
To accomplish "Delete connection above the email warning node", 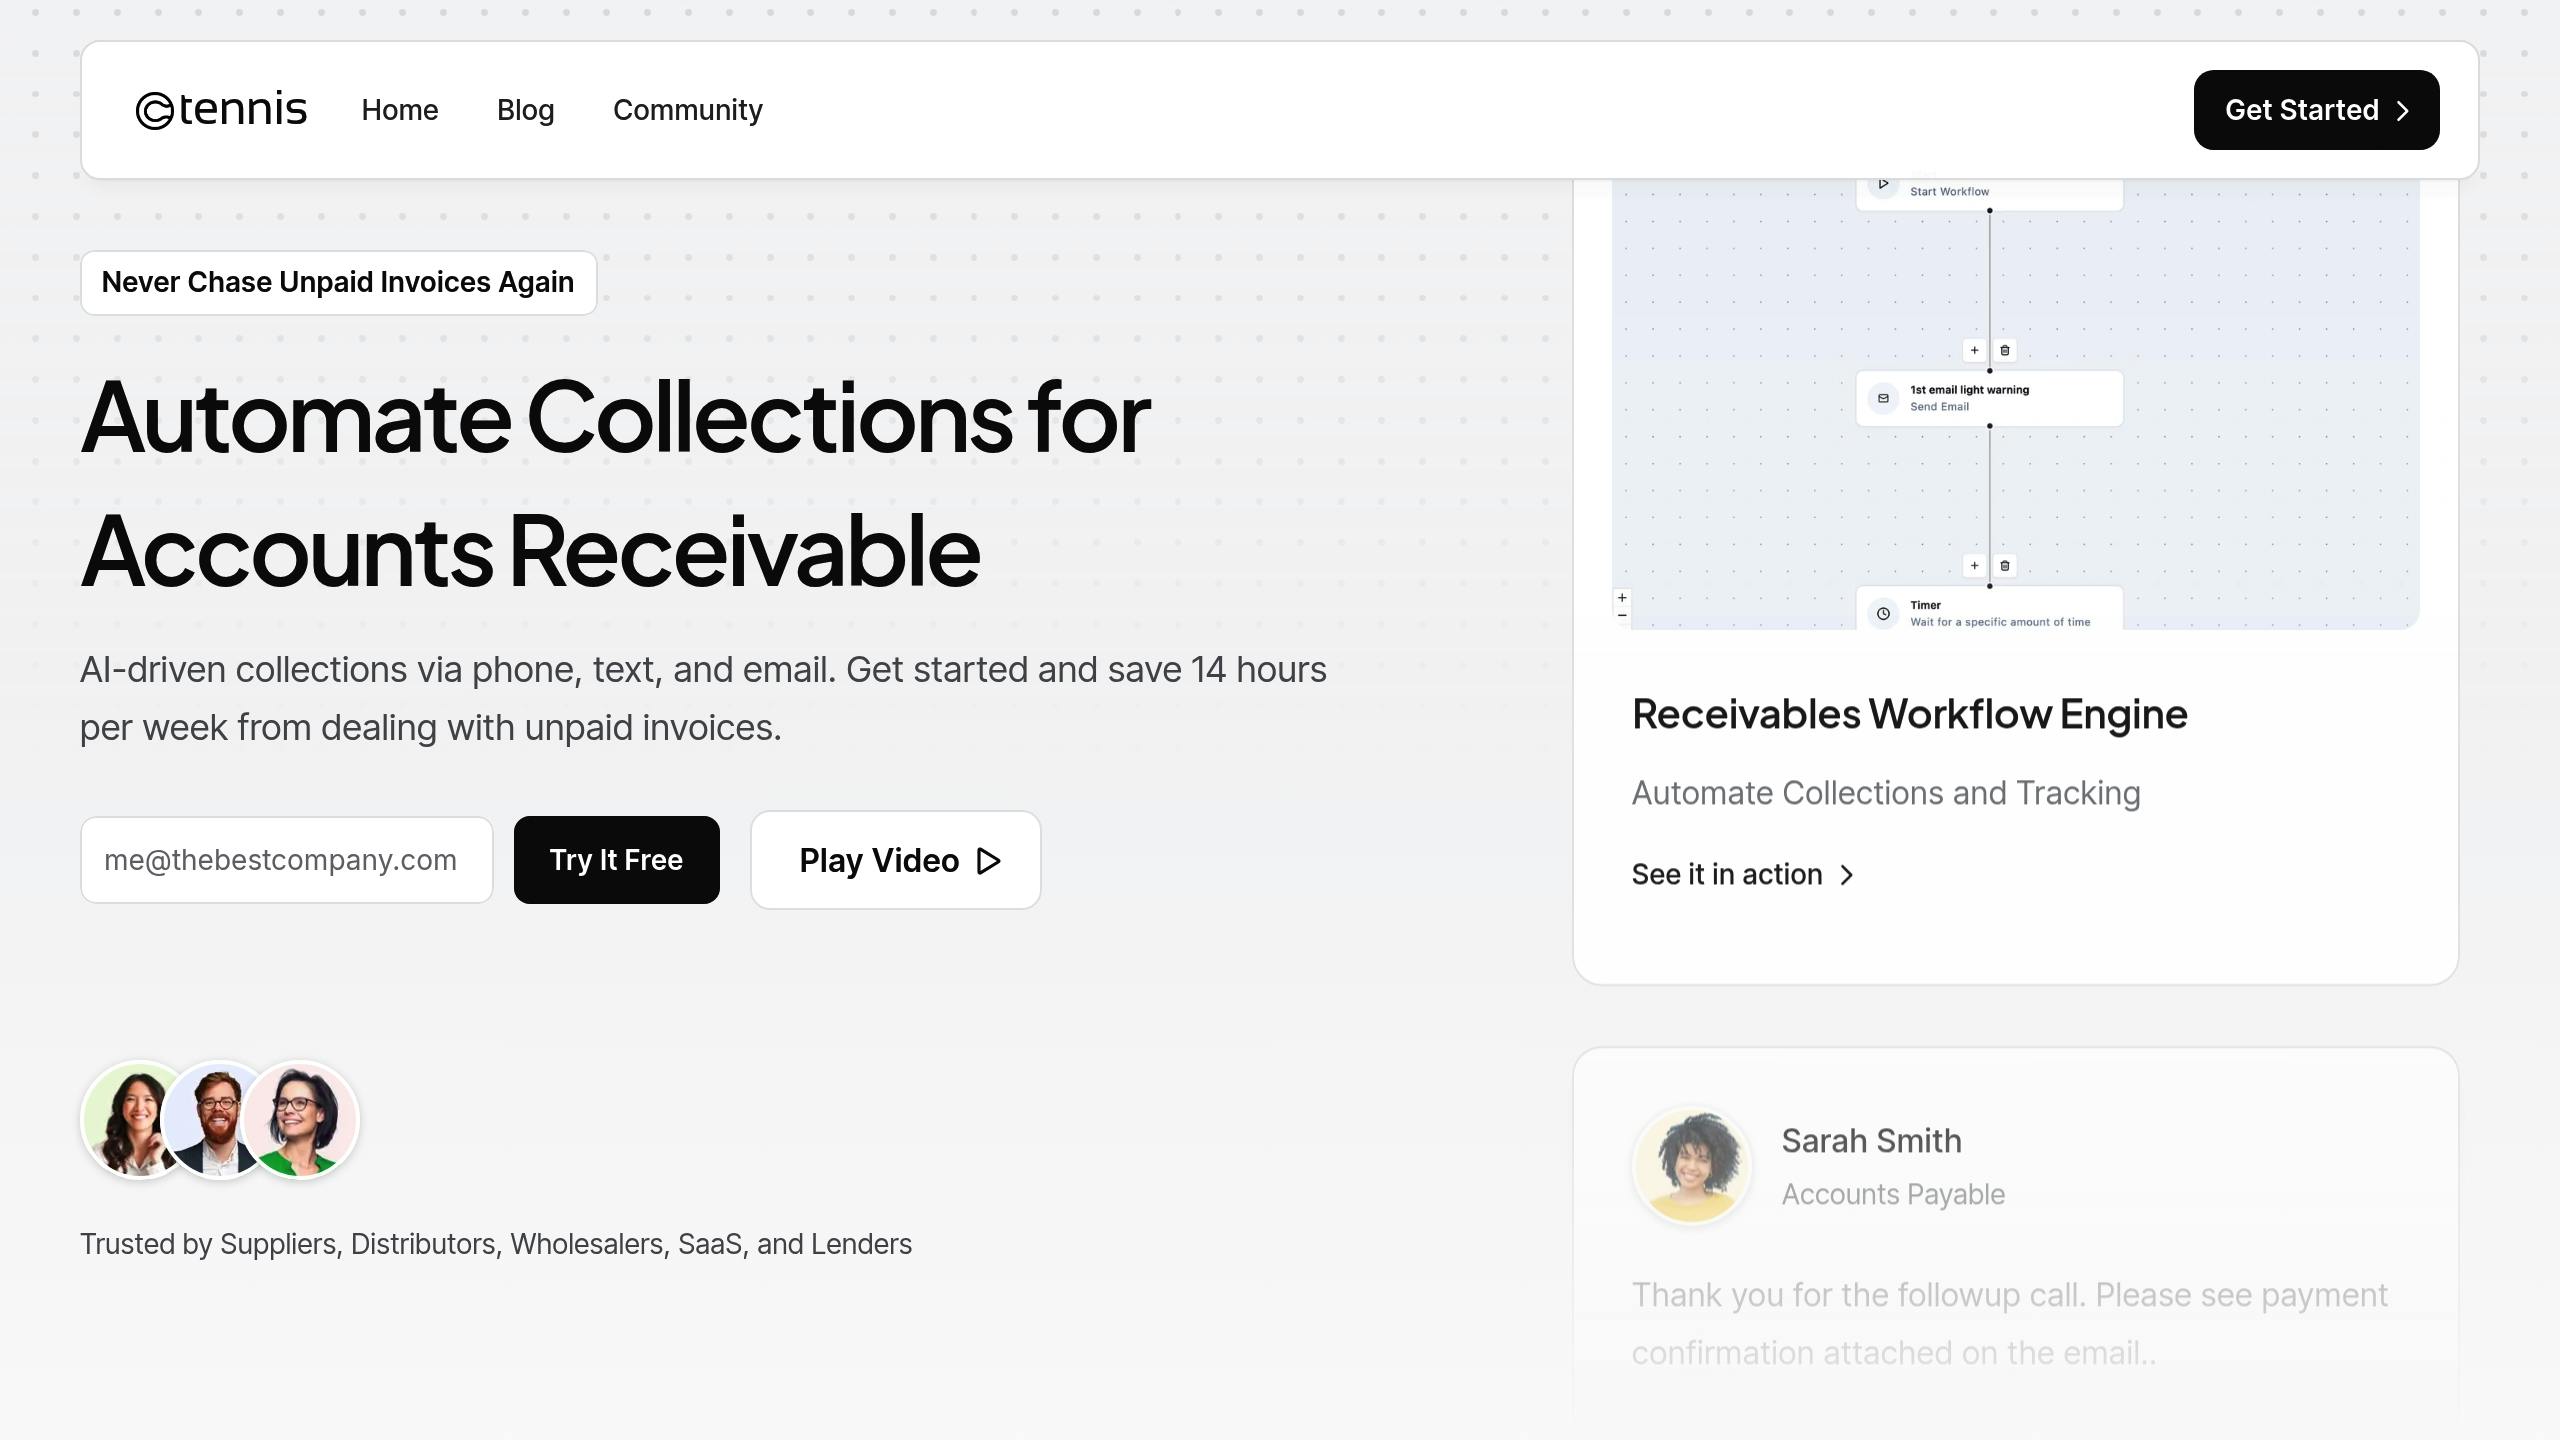I will [2005, 350].
